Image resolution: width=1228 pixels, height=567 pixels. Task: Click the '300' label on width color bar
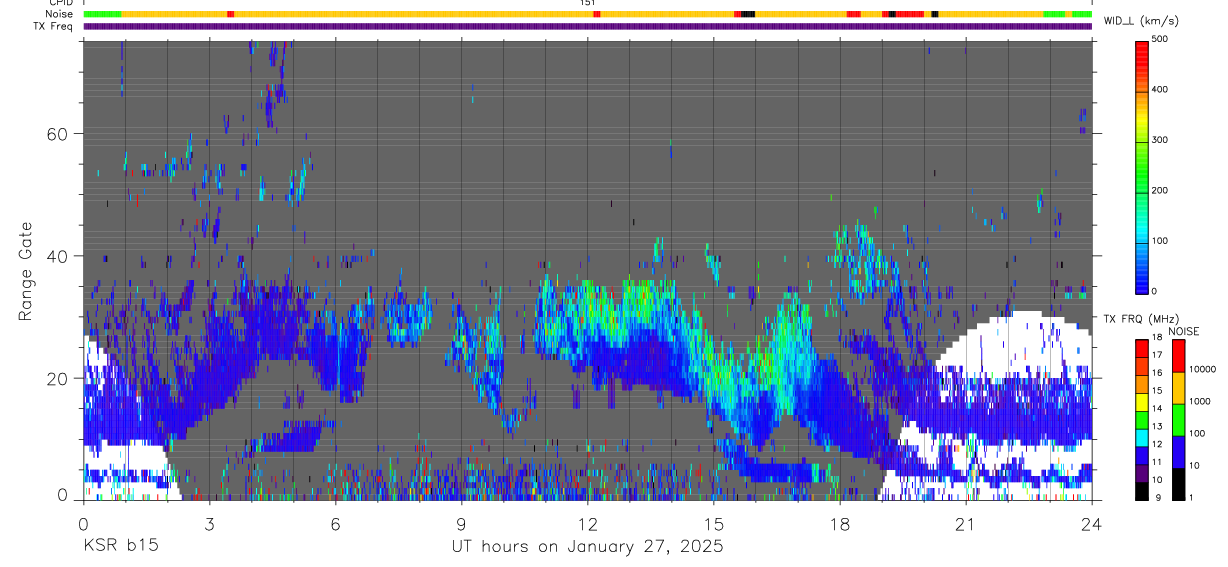tap(1160, 140)
